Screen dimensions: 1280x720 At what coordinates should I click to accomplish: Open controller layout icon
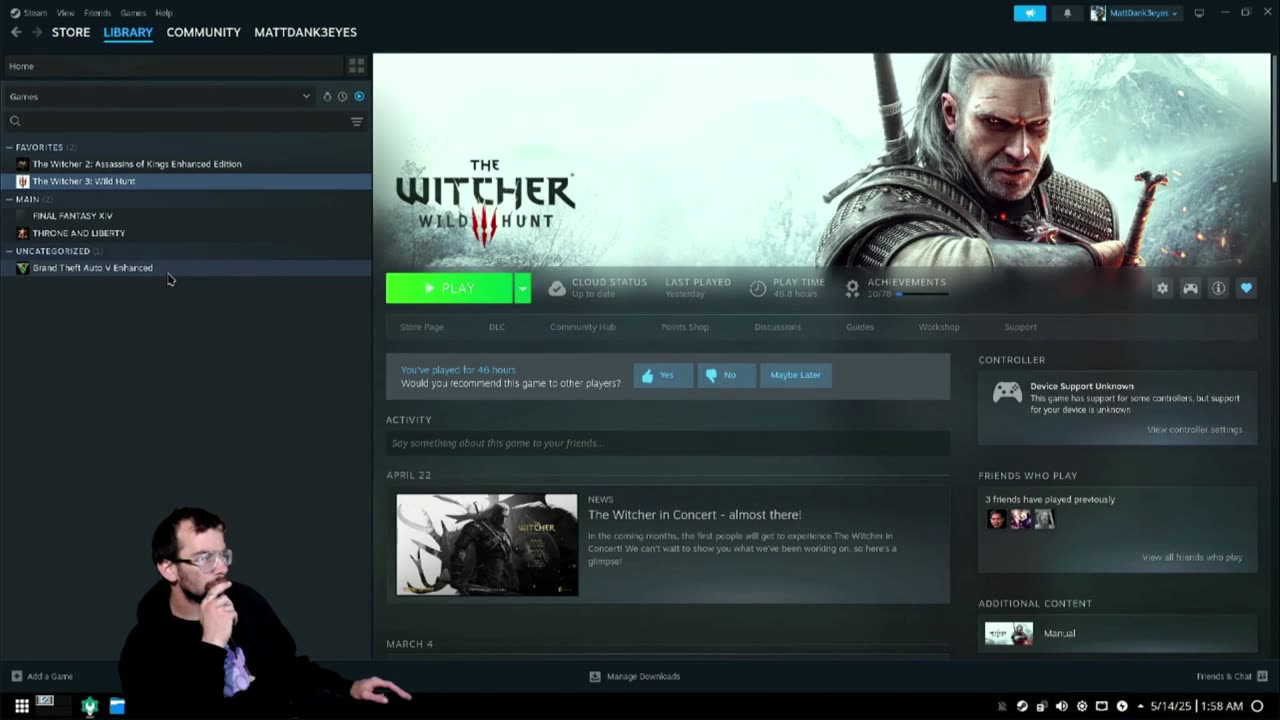click(x=1190, y=288)
